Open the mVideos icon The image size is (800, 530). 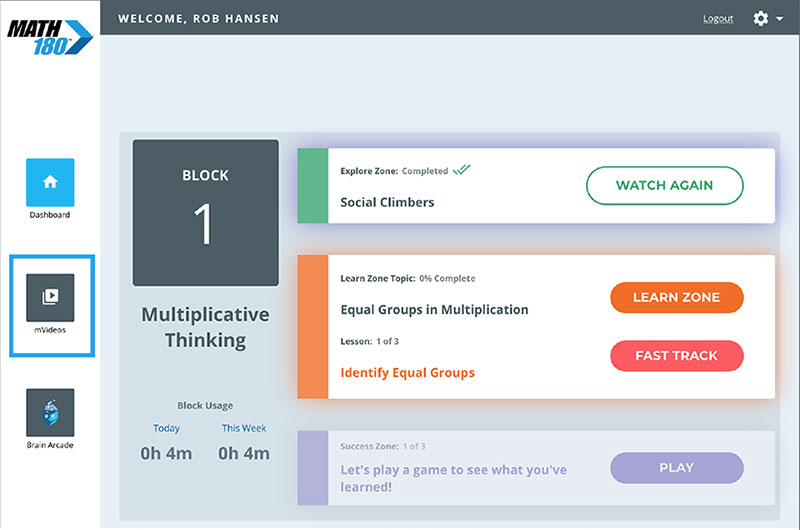pos(50,297)
